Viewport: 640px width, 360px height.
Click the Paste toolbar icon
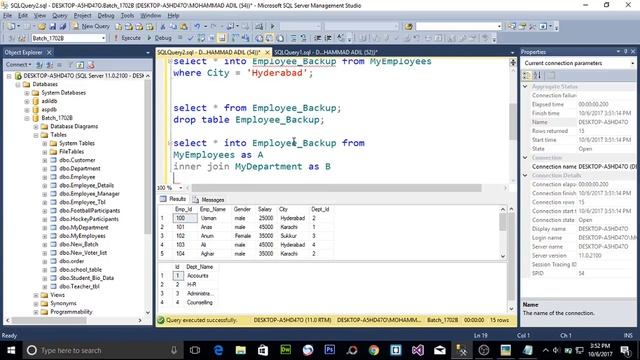coord(184,27)
